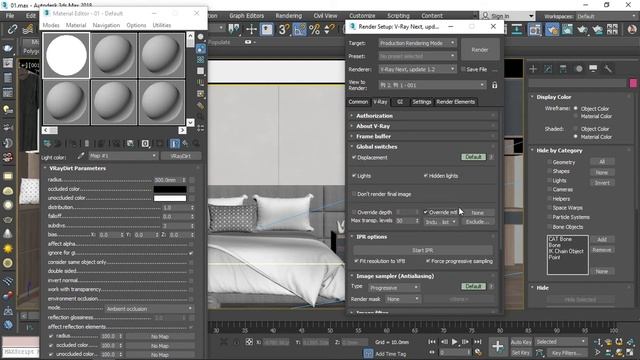Open the Motion tab in command panel
Image resolution: width=640 pixels, height=360 pixels.
tap(578, 69)
